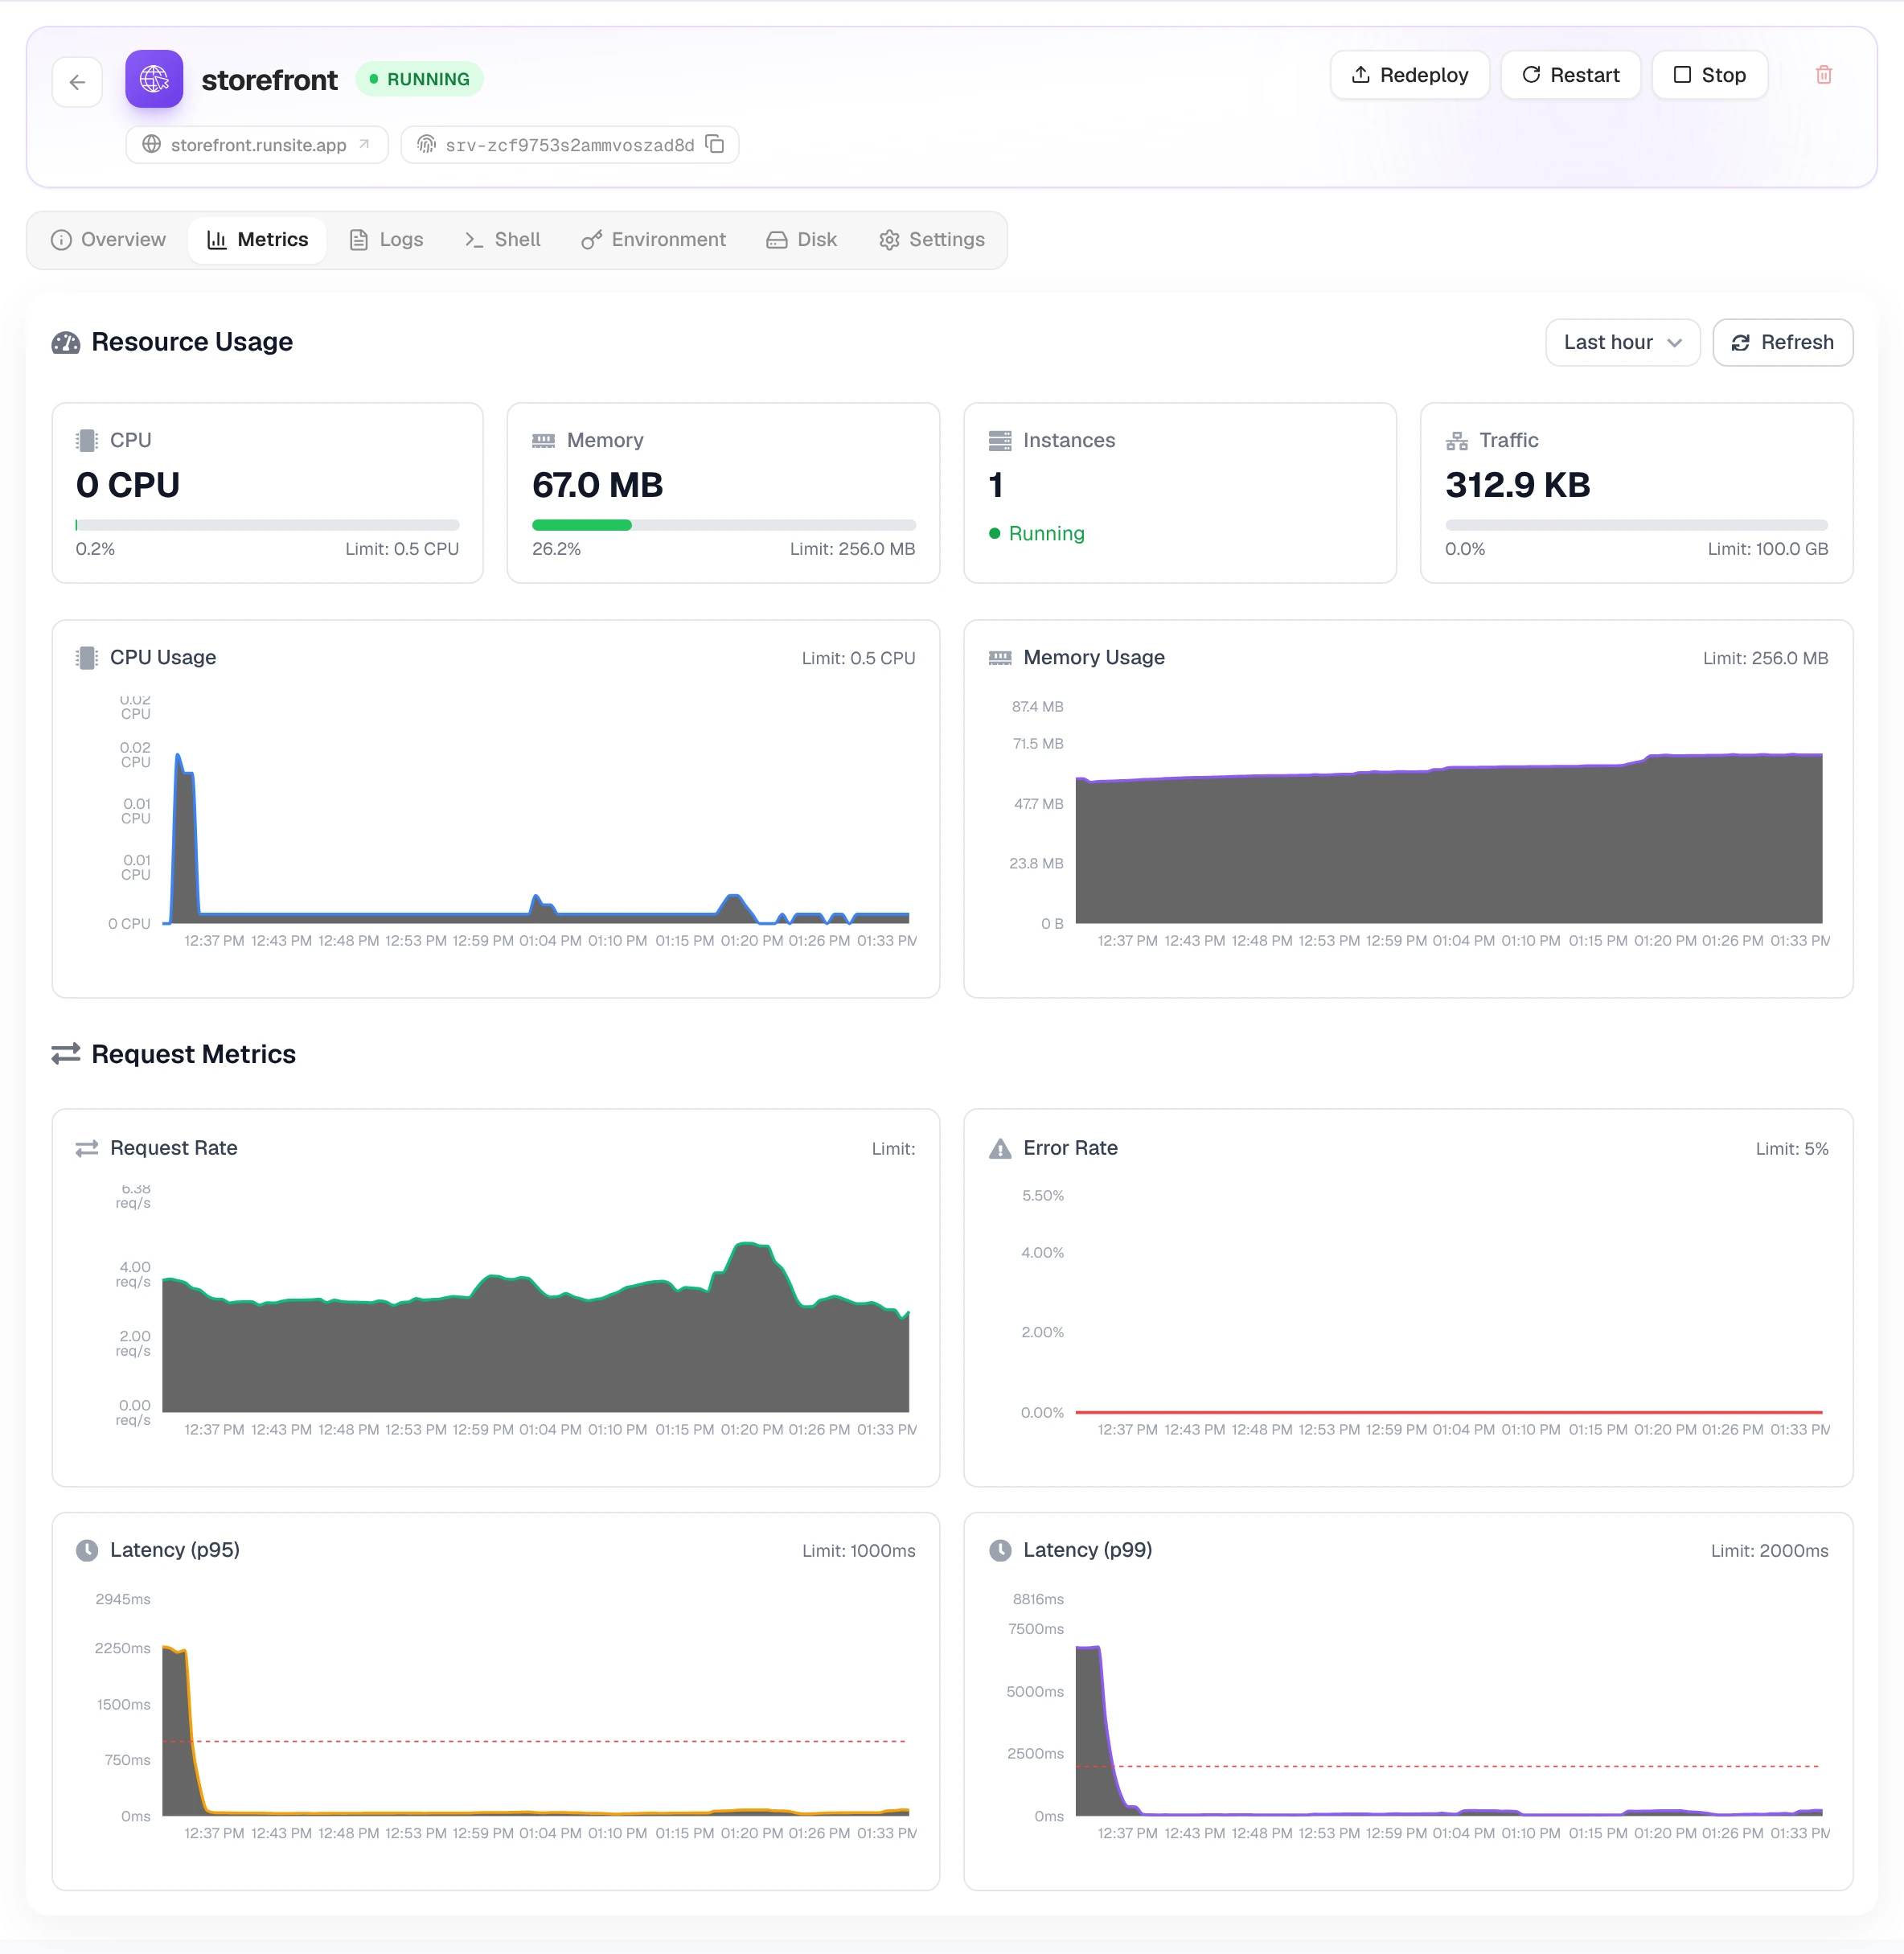Screen dimensions: 1904x1954
Task: Click the 'Limit: 1000ms' label on Latency (p95)
Action: [x=858, y=1550]
